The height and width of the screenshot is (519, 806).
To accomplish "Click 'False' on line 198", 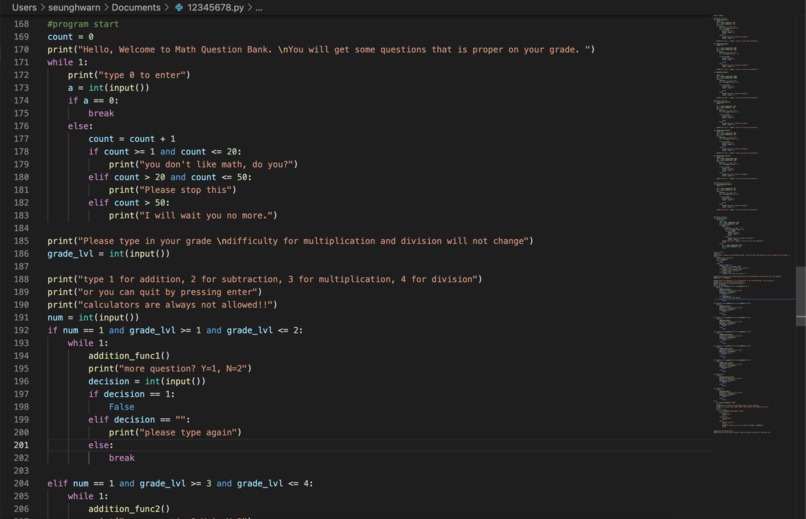I will click(121, 407).
